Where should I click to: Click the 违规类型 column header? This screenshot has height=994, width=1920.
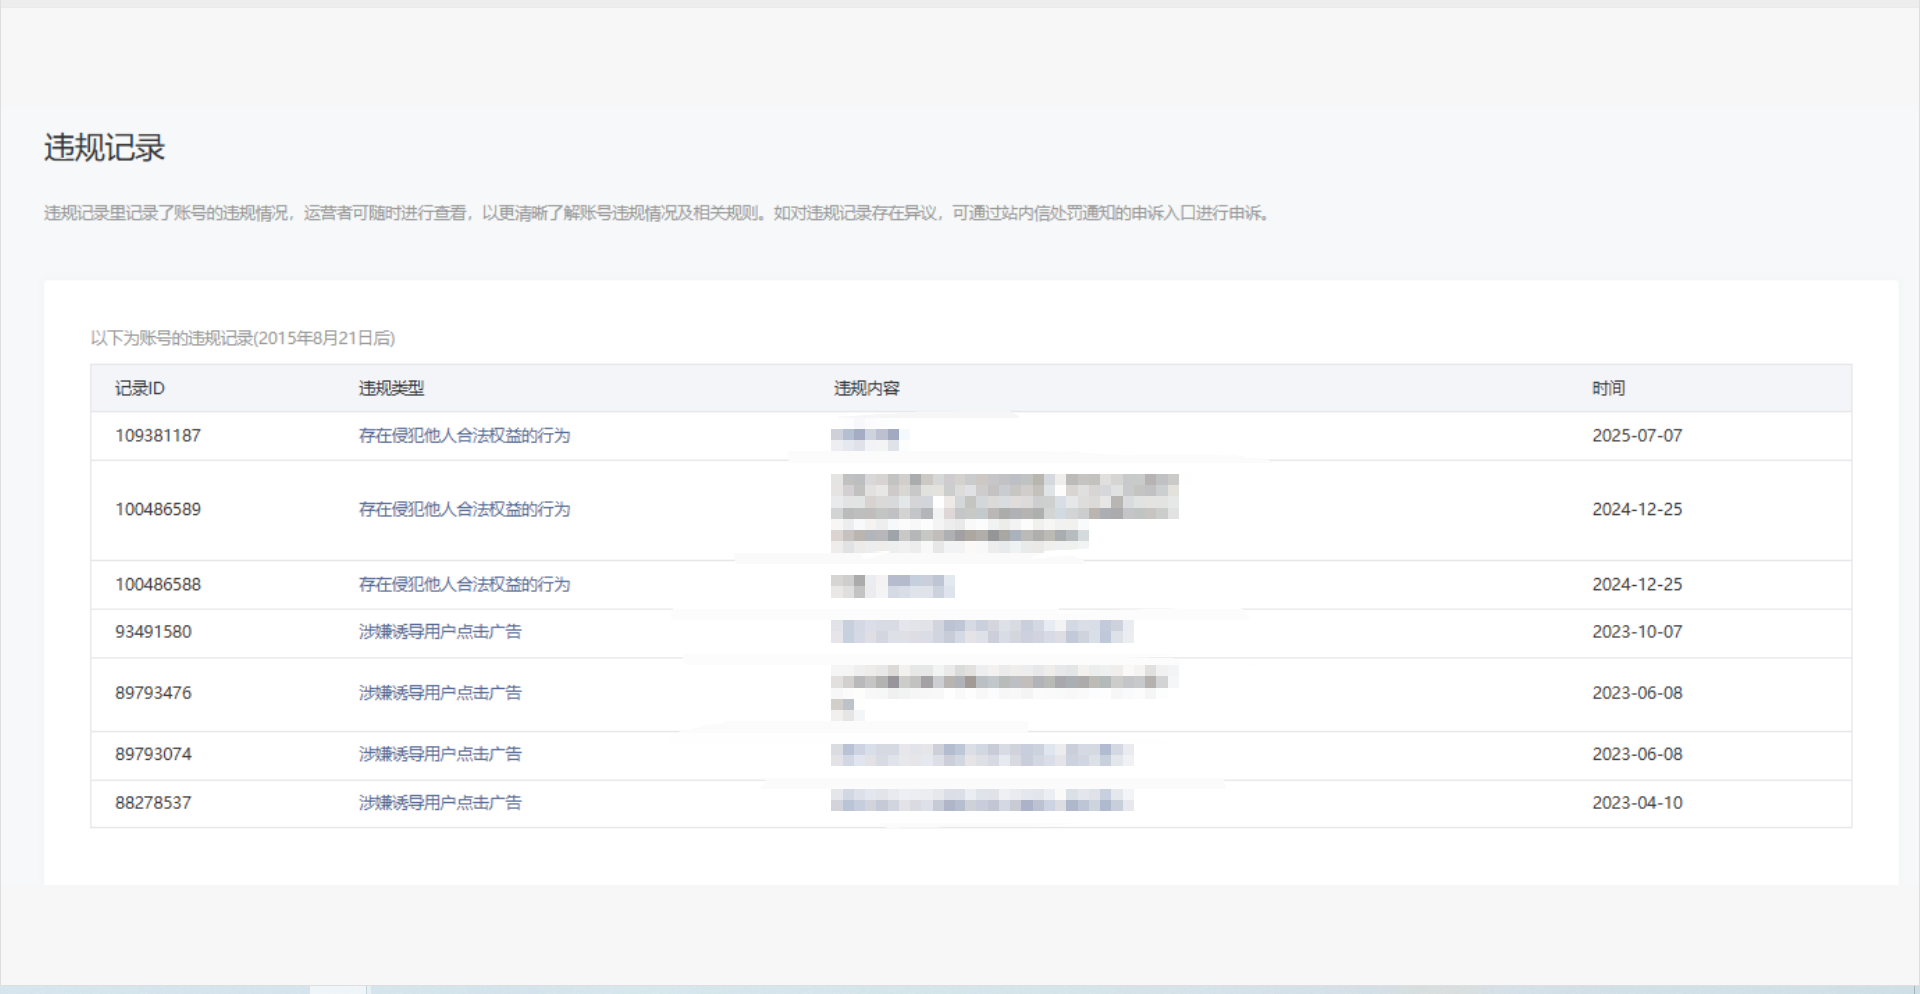point(391,389)
